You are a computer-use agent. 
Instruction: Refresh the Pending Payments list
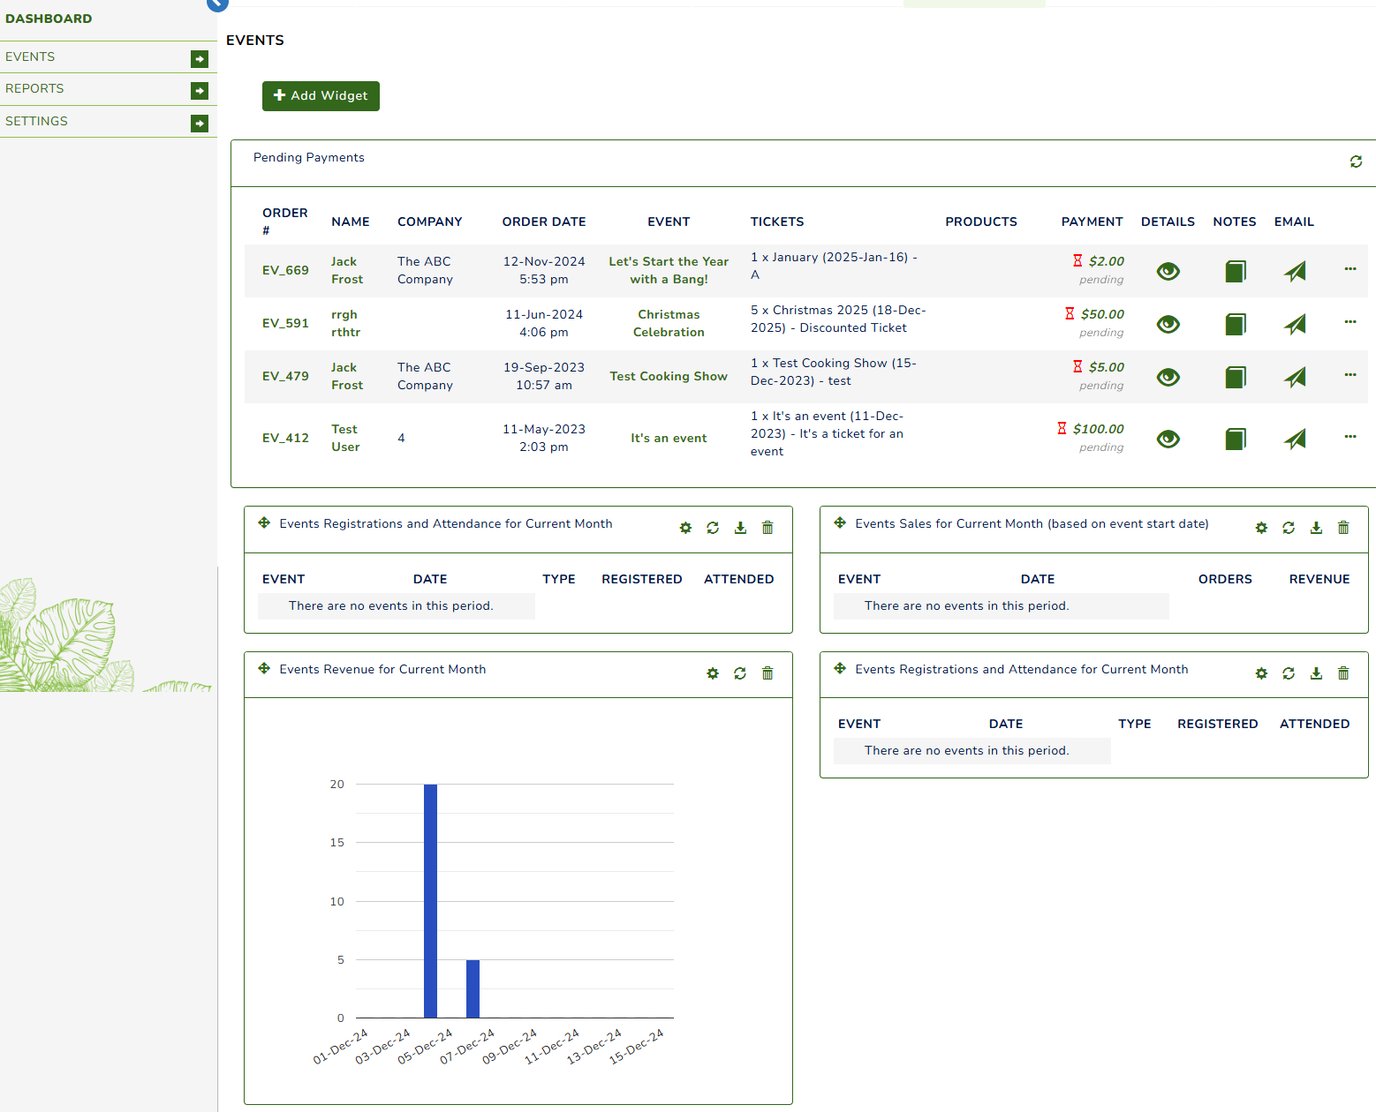[x=1356, y=161]
